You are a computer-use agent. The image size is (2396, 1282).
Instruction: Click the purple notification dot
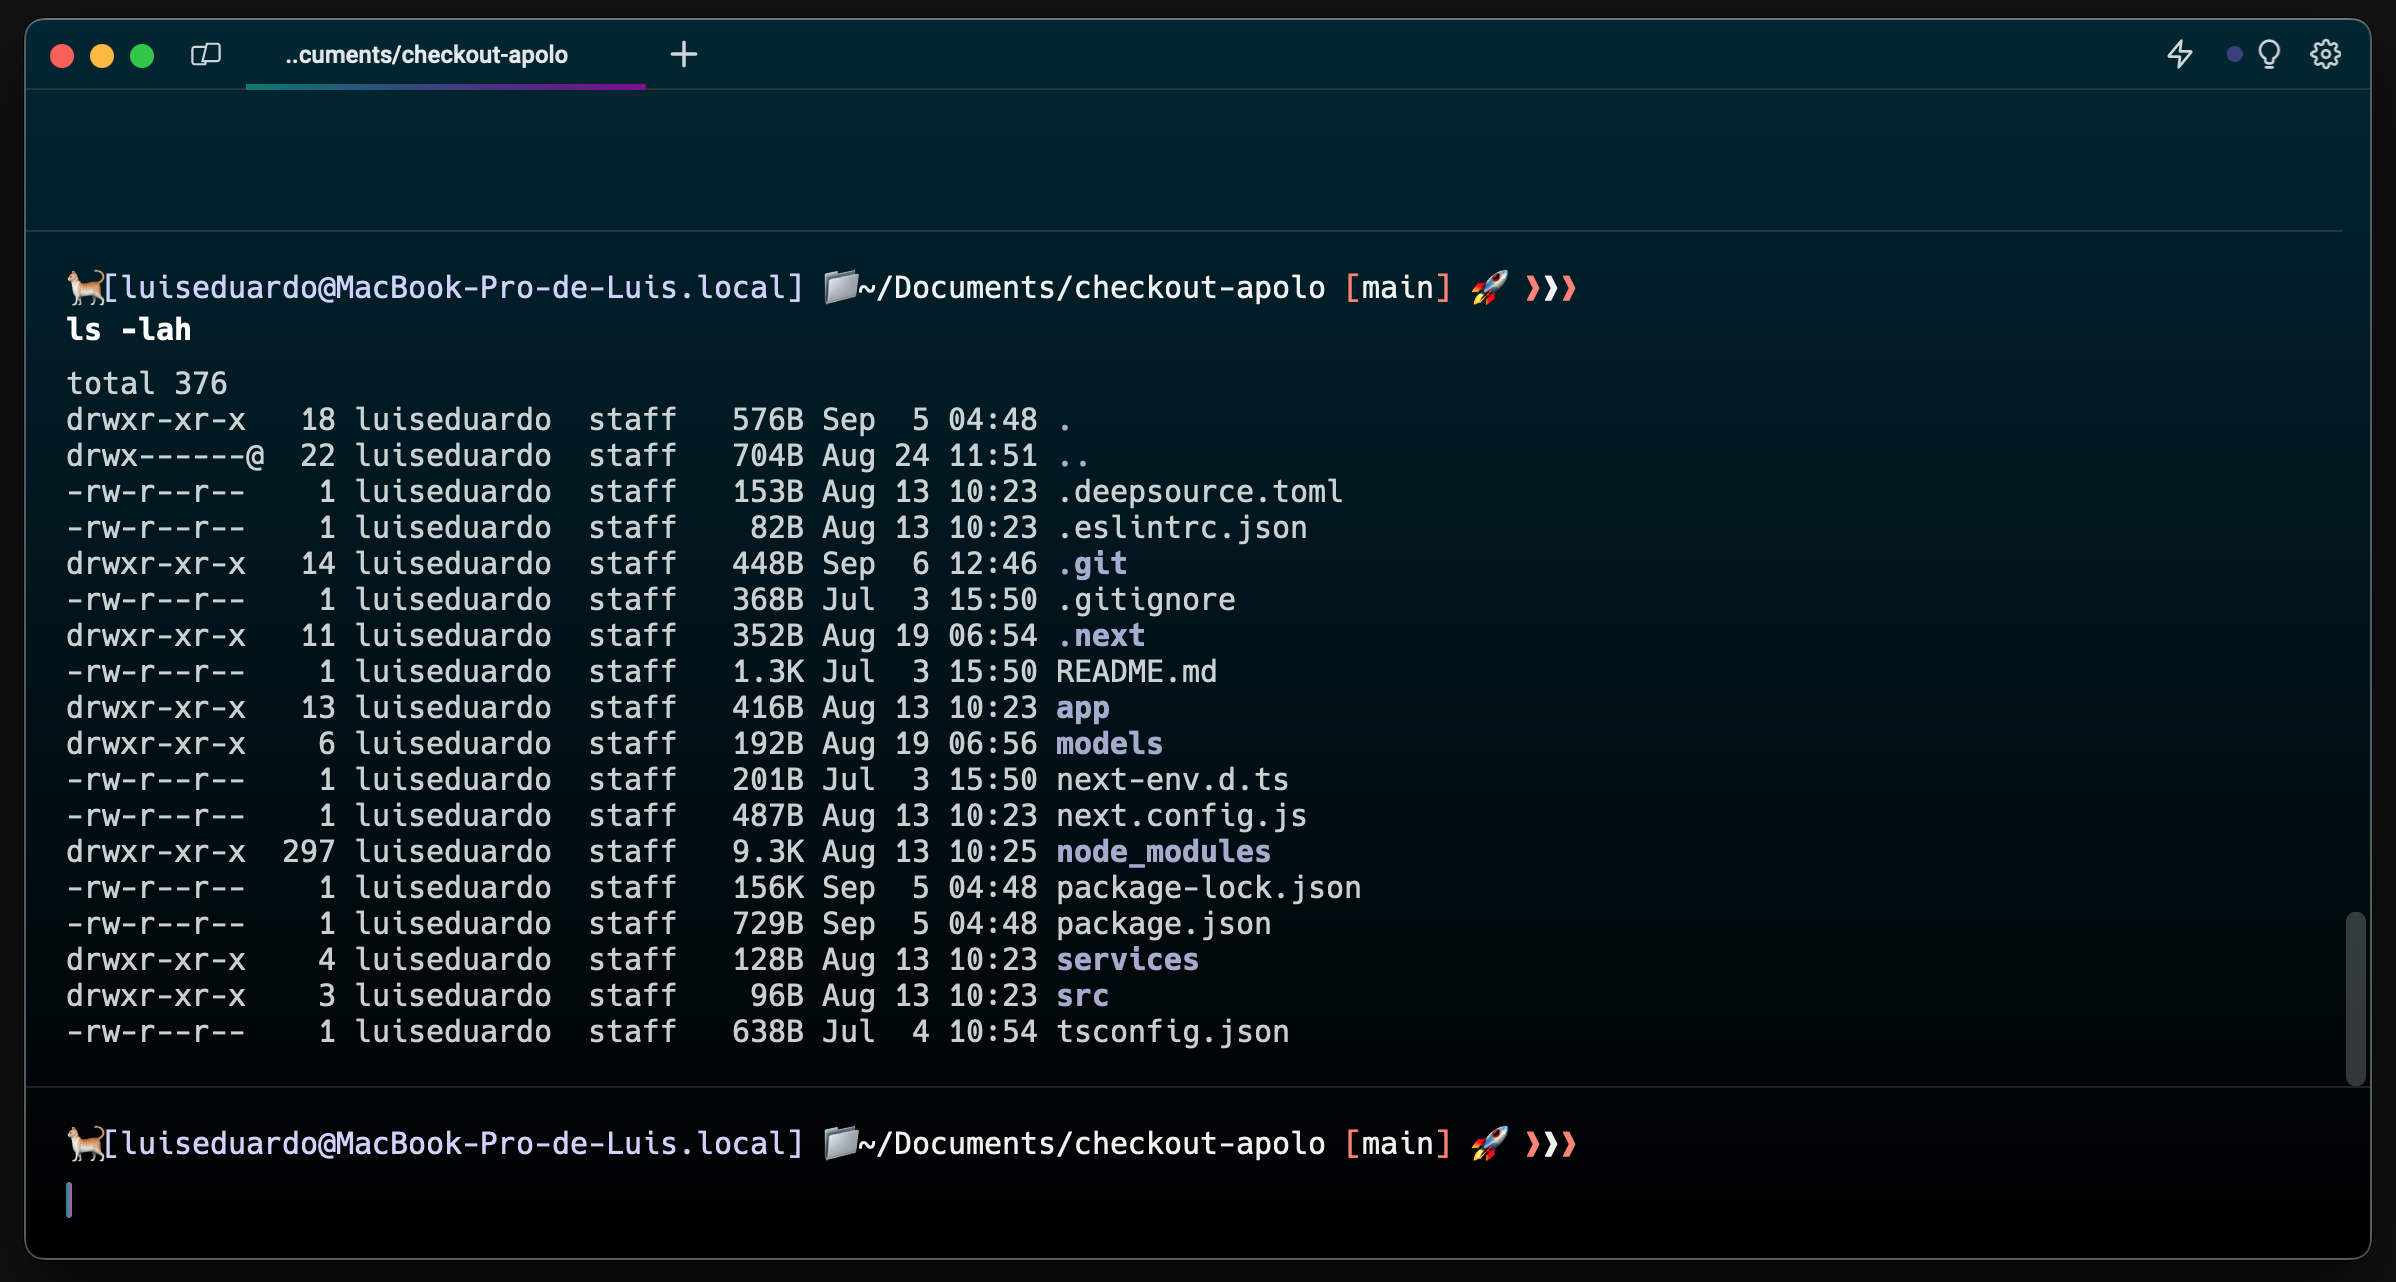[x=2234, y=54]
